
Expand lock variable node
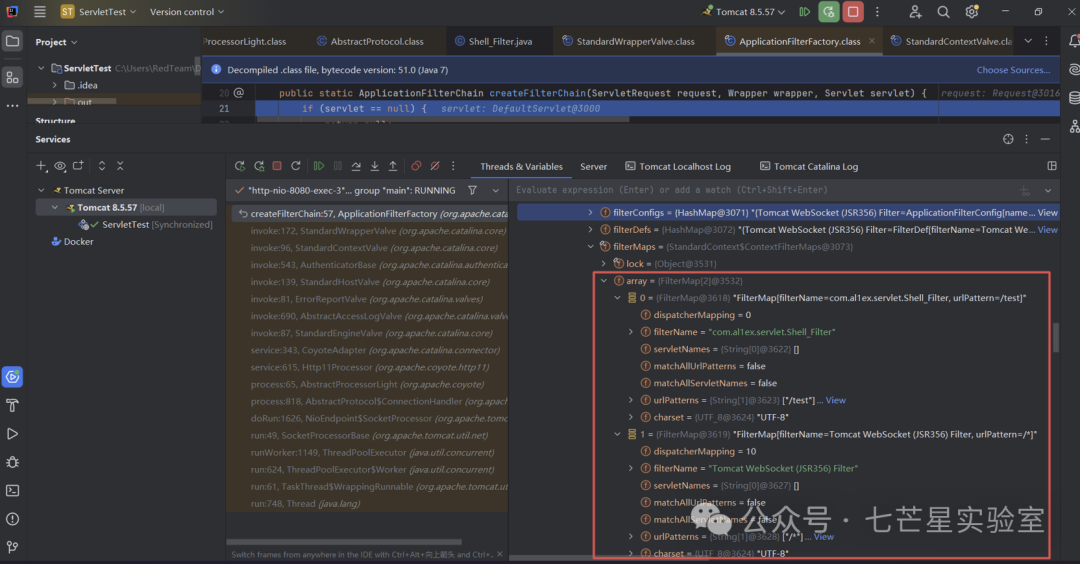coord(604,264)
